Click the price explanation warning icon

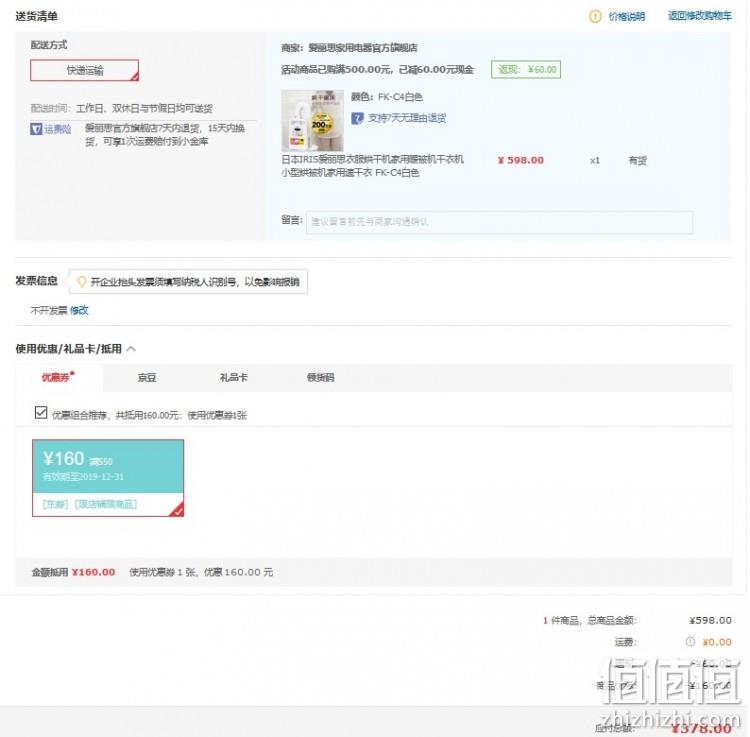(x=595, y=17)
